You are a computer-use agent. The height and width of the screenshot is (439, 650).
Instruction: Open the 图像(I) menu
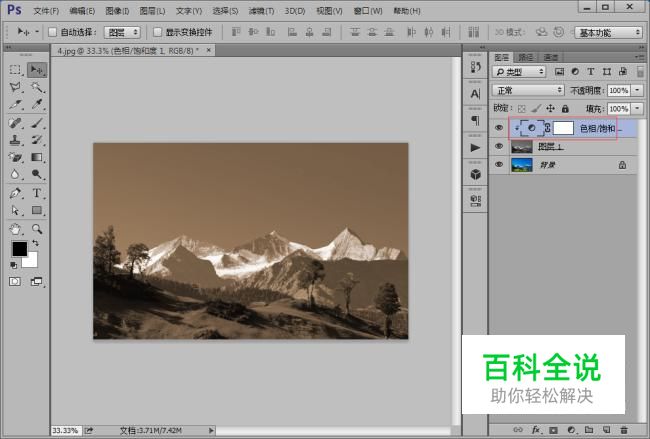117,11
